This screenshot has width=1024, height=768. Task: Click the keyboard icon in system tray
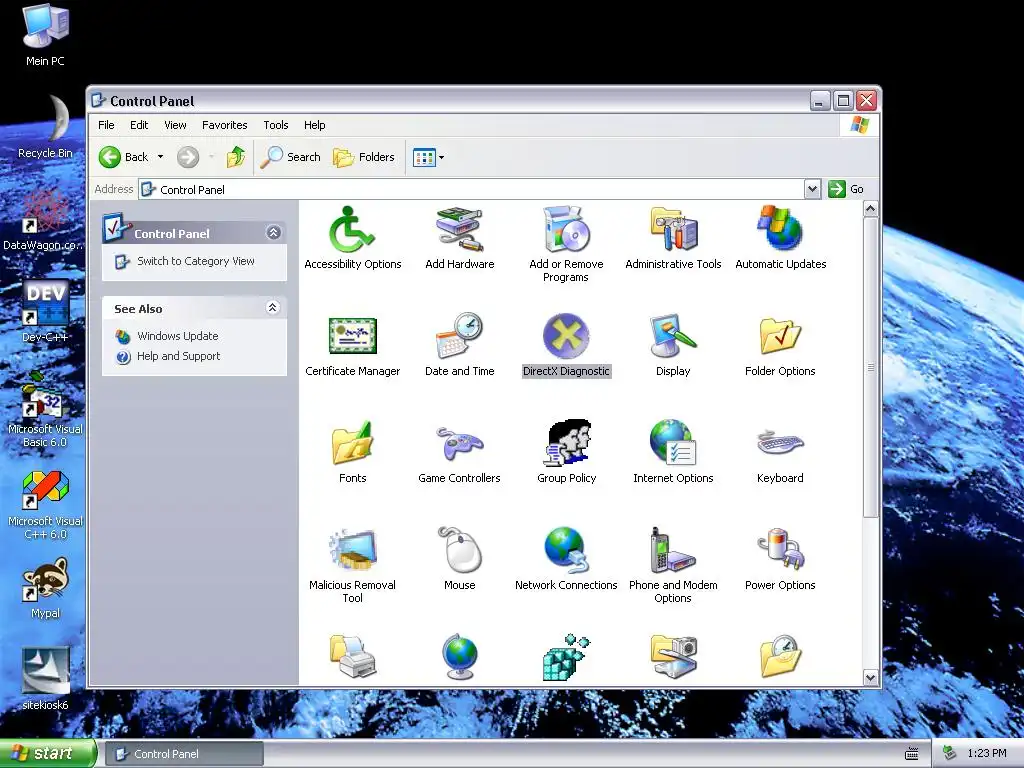click(912, 754)
